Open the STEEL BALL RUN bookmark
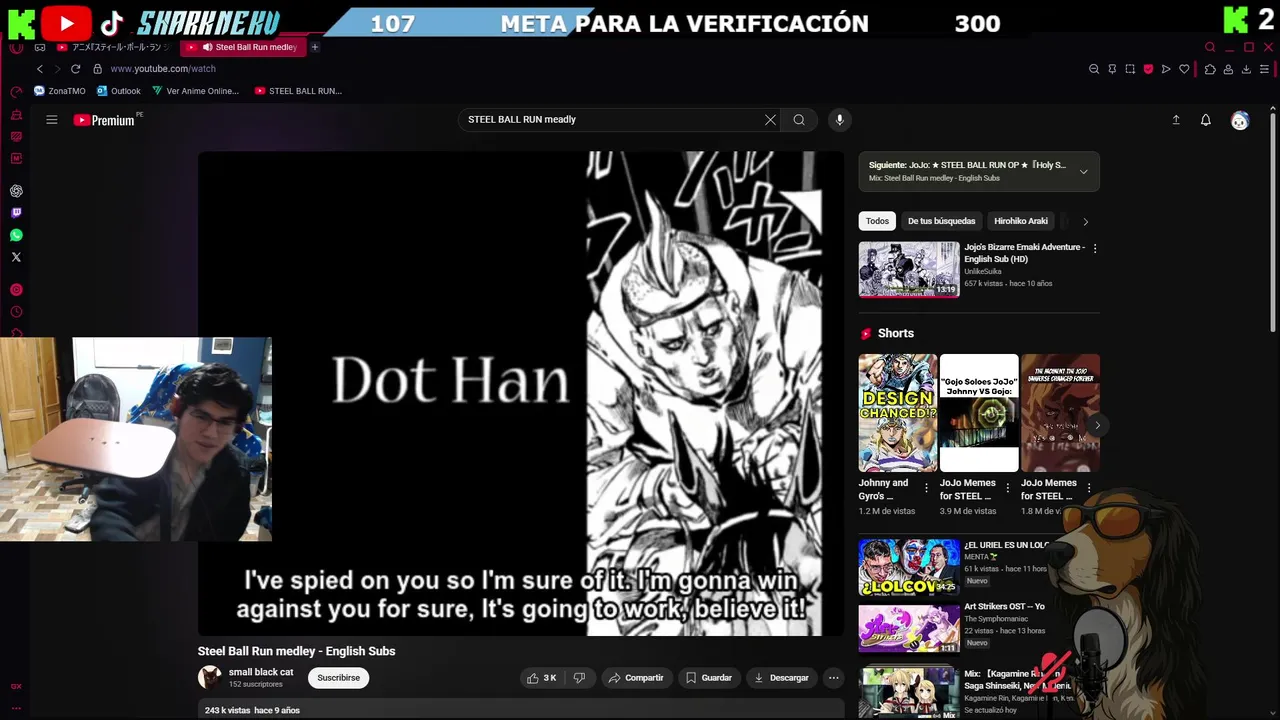Viewport: 1280px width, 720px height. [298, 91]
